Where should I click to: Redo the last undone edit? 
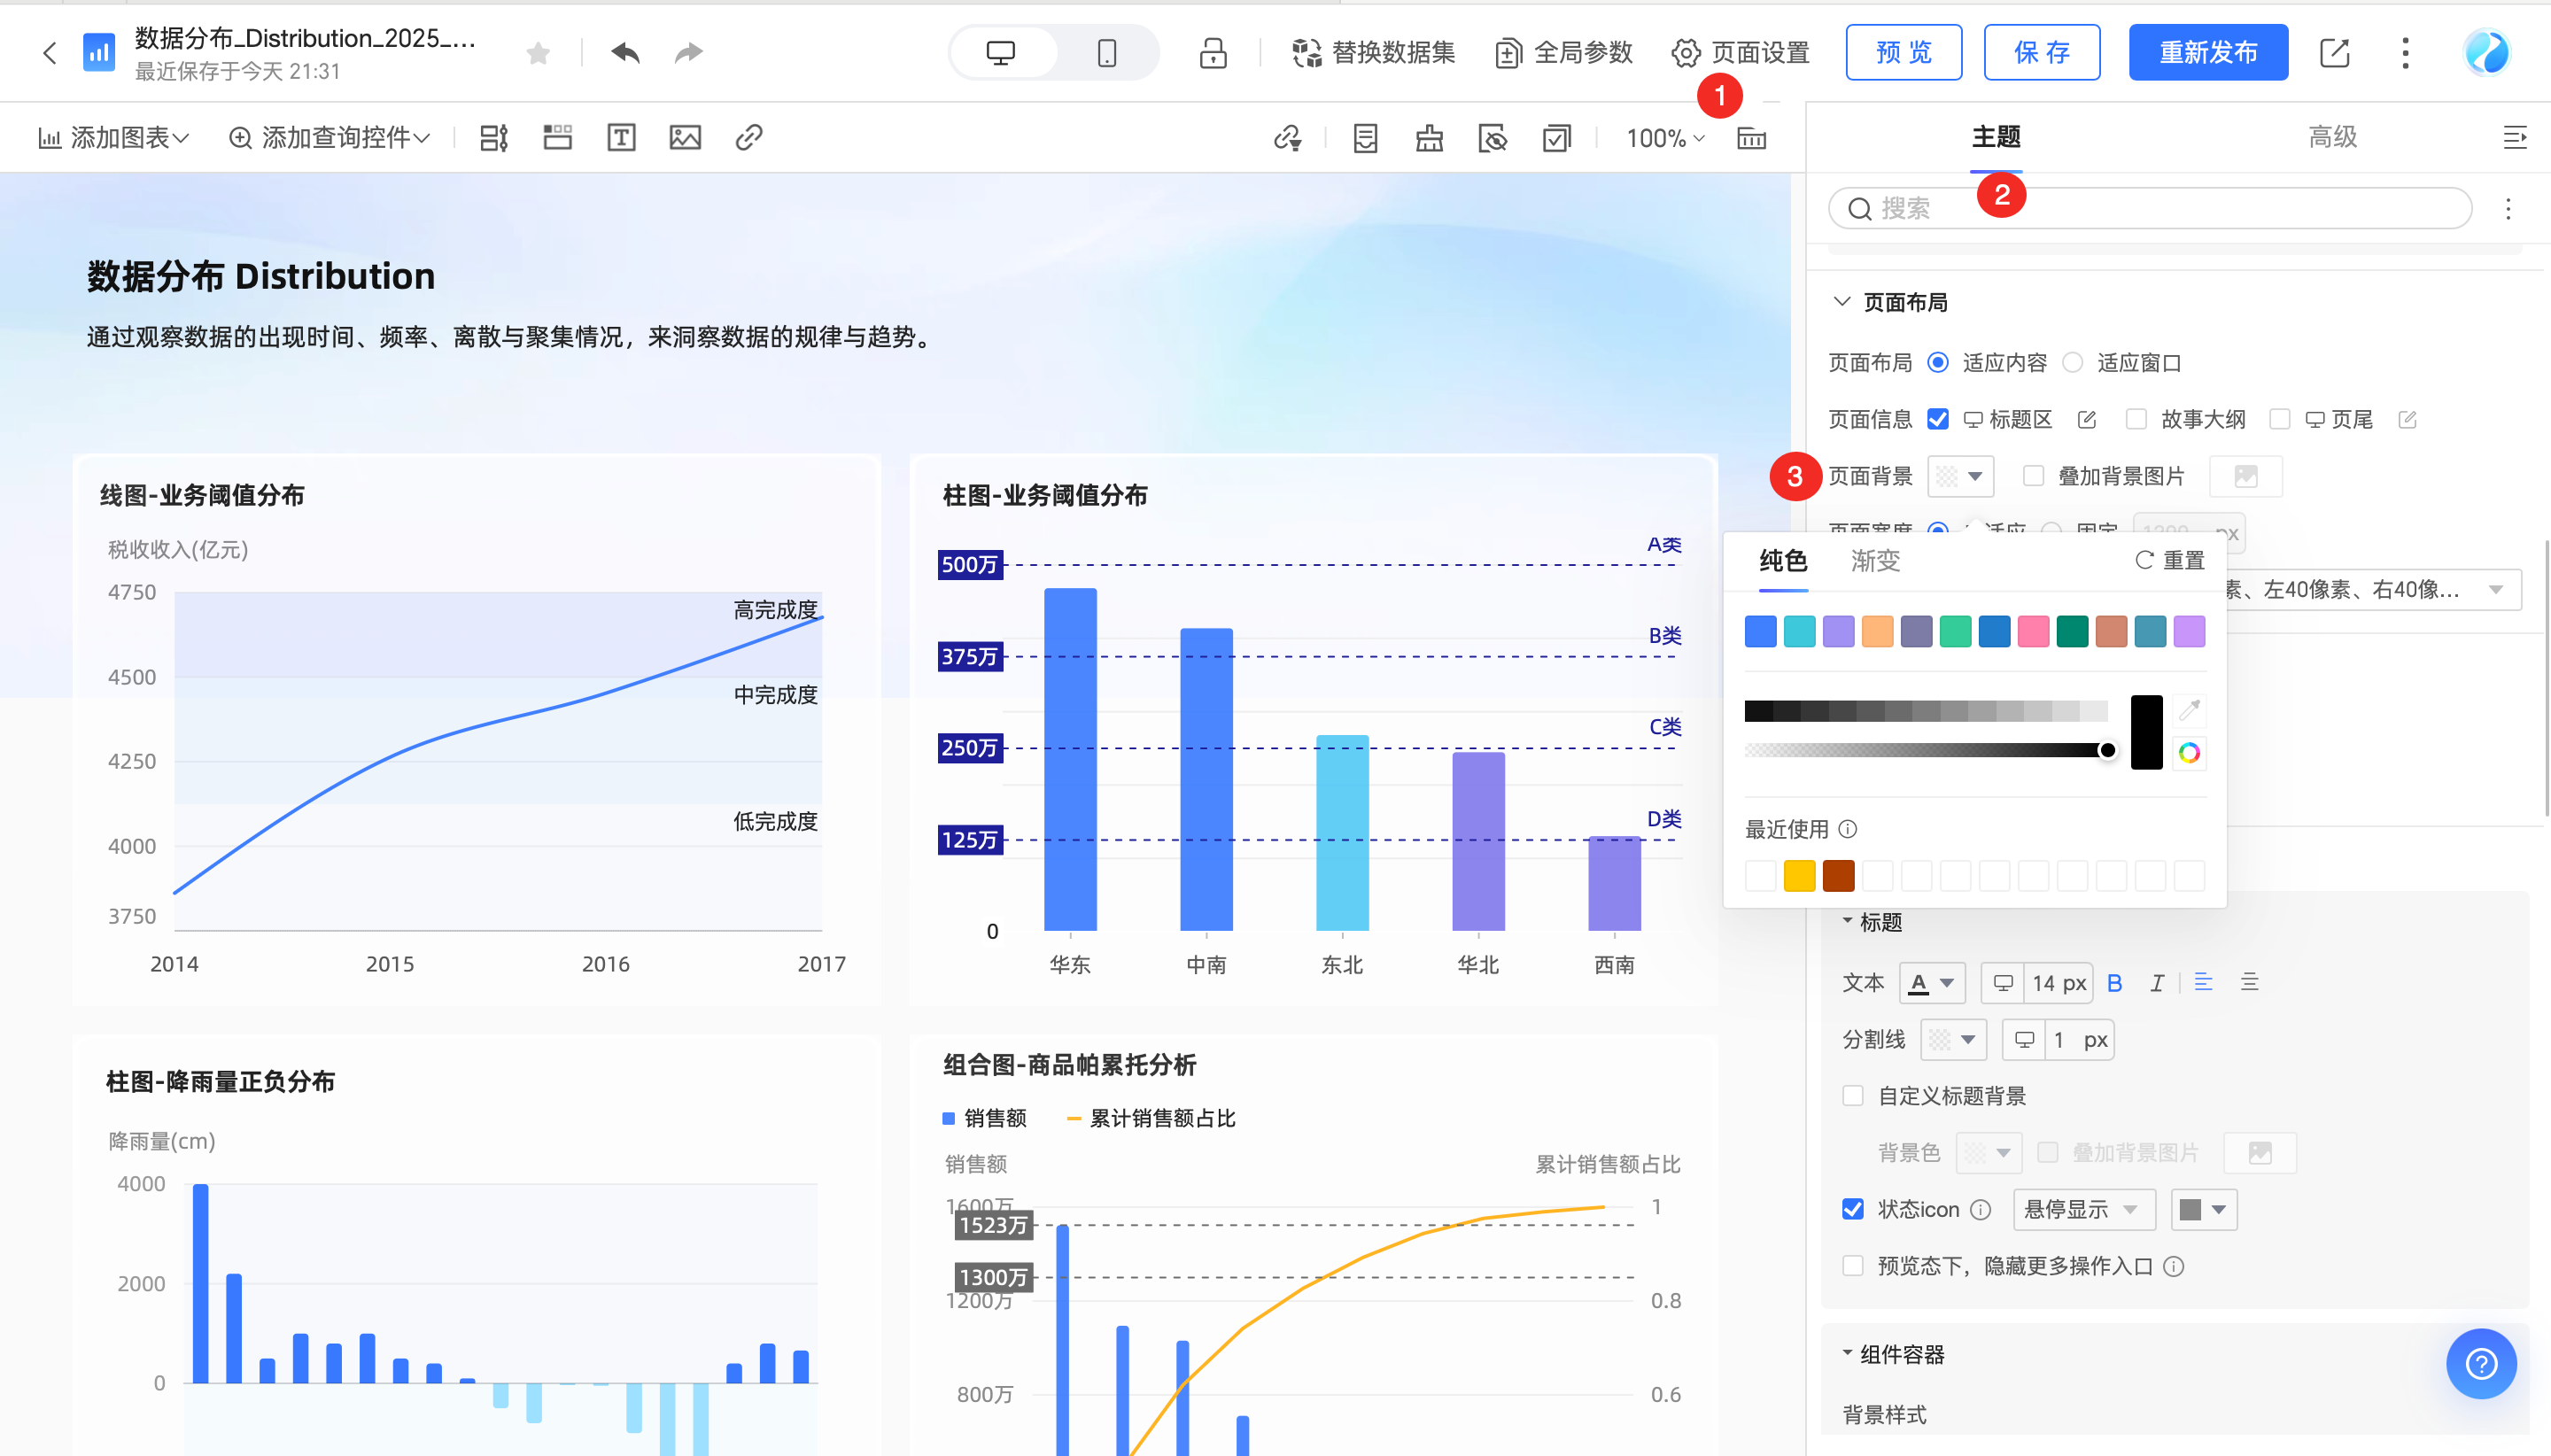689,53
